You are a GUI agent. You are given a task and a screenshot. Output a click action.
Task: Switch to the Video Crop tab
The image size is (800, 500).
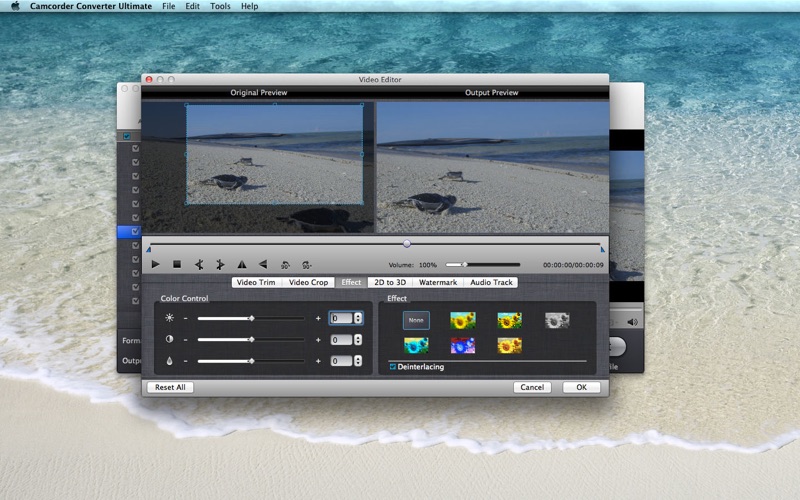click(x=308, y=282)
